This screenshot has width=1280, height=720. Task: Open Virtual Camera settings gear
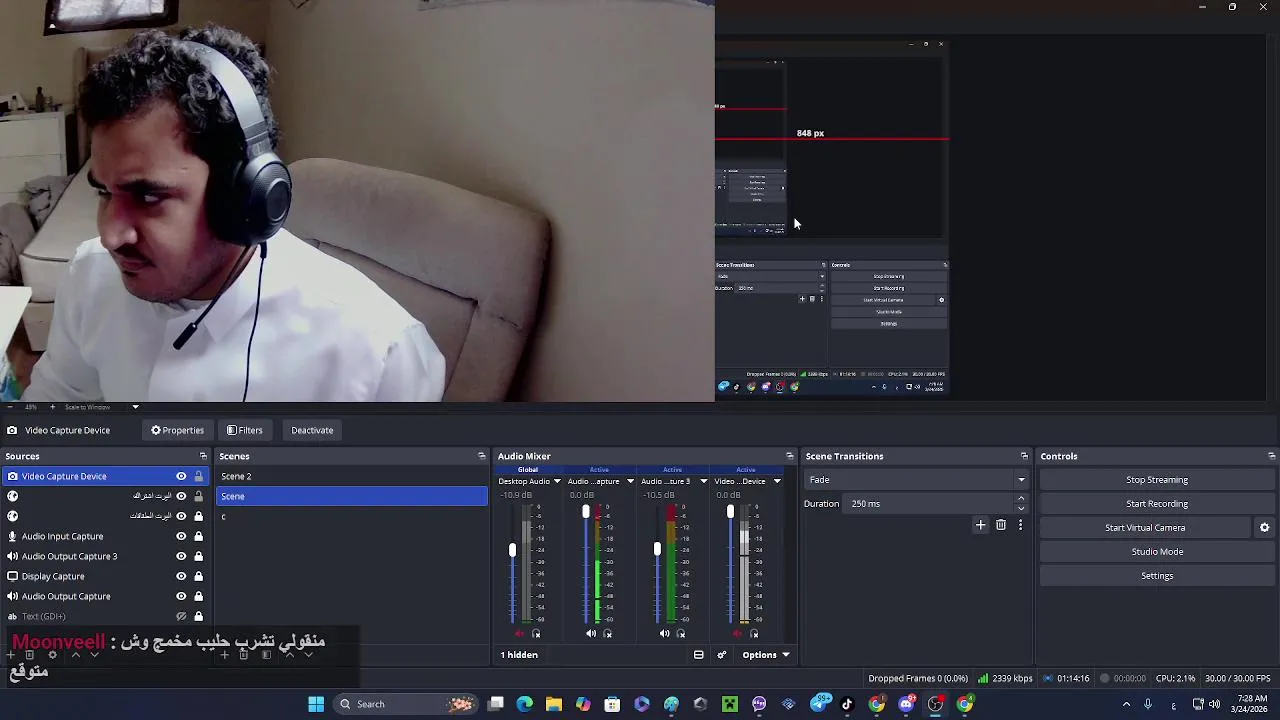pos(1264,528)
